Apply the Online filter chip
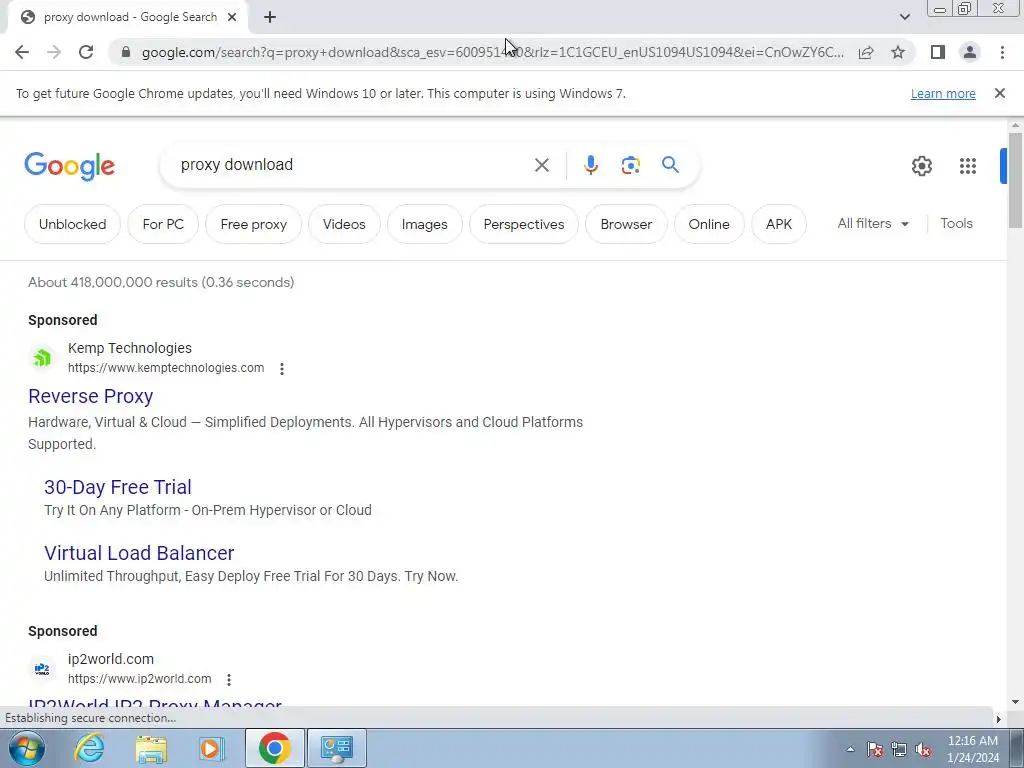The height and width of the screenshot is (768, 1024). point(709,224)
